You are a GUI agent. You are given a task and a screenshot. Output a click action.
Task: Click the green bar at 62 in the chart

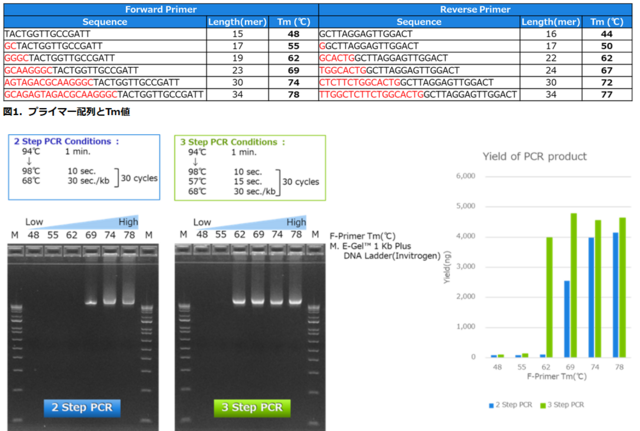pyautogui.click(x=549, y=297)
